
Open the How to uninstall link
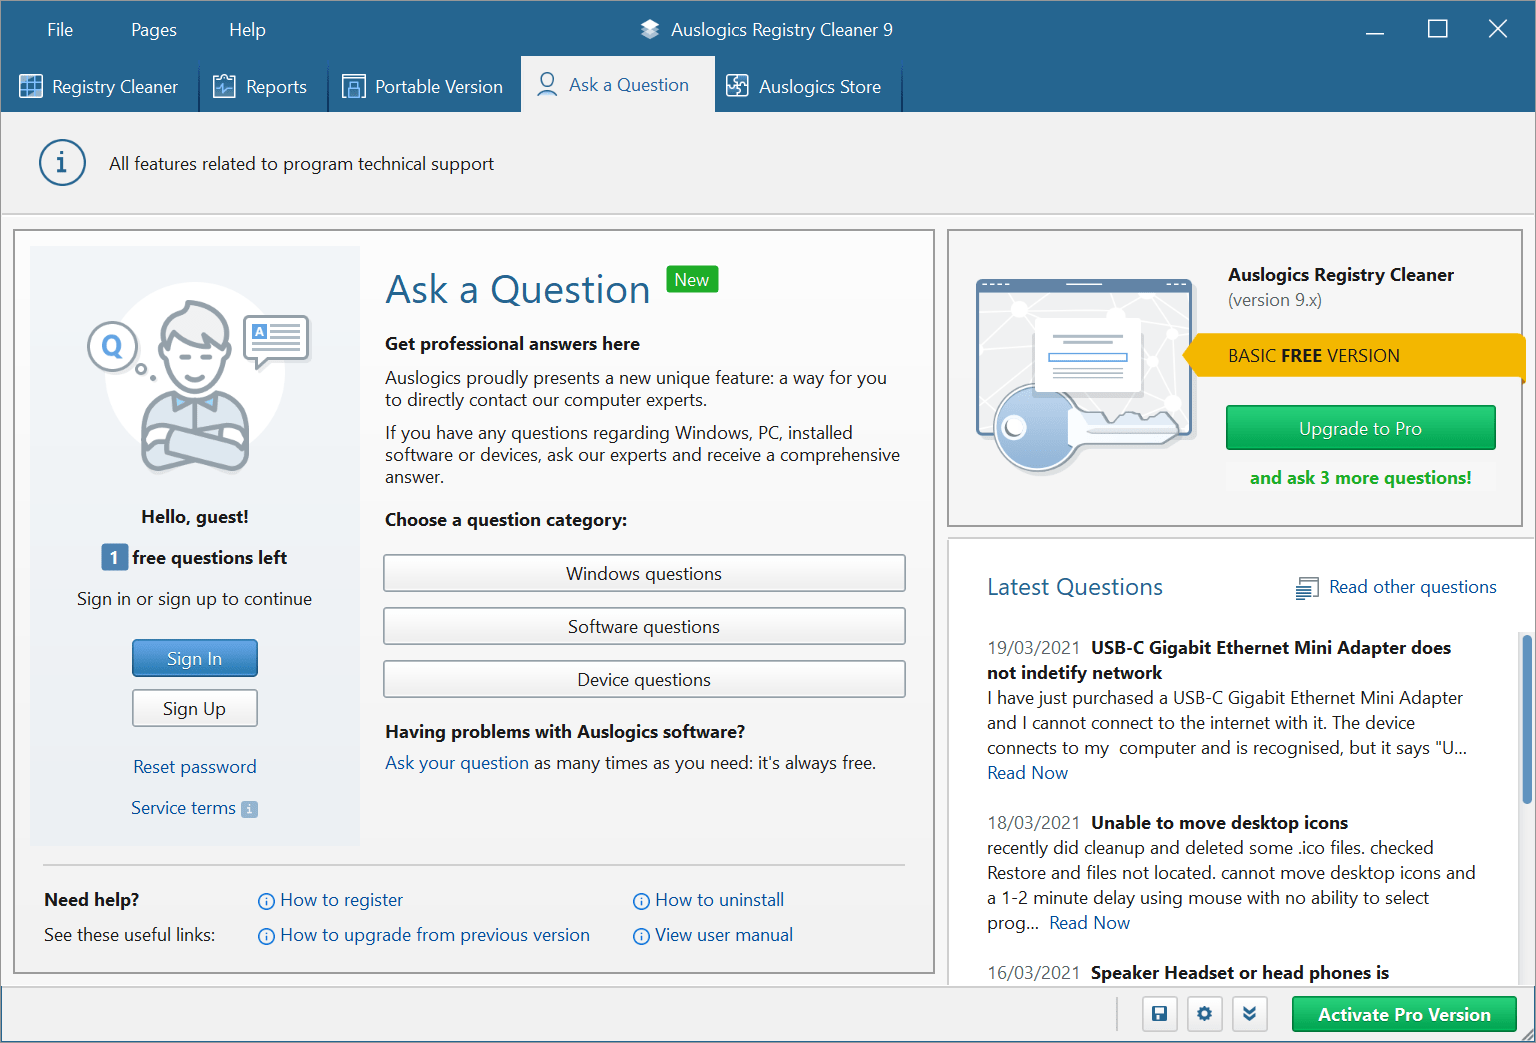(719, 899)
